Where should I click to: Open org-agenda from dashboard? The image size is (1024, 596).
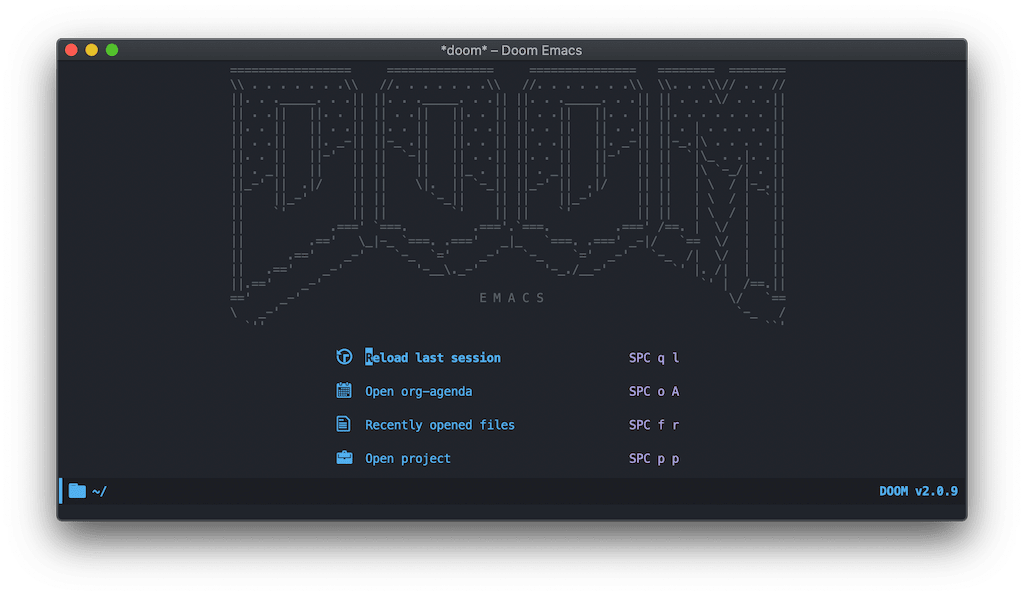click(419, 391)
